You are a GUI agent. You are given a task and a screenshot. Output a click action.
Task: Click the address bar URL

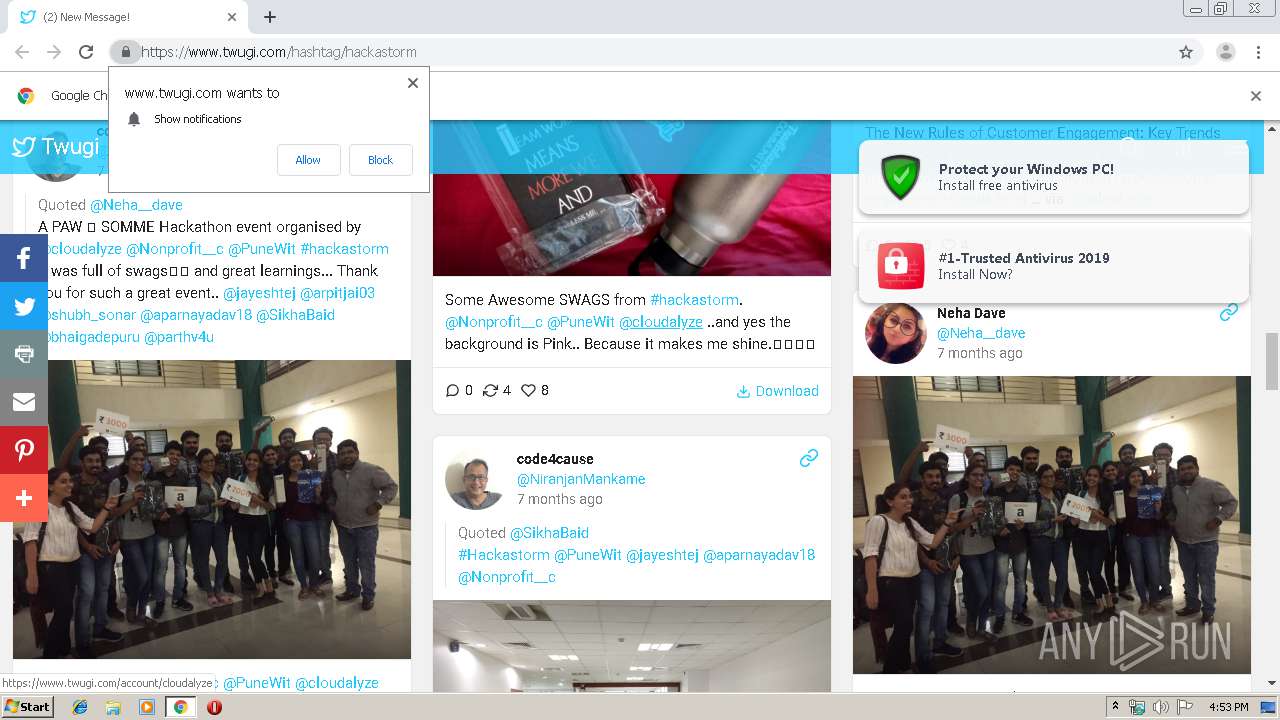(x=278, y=52)
